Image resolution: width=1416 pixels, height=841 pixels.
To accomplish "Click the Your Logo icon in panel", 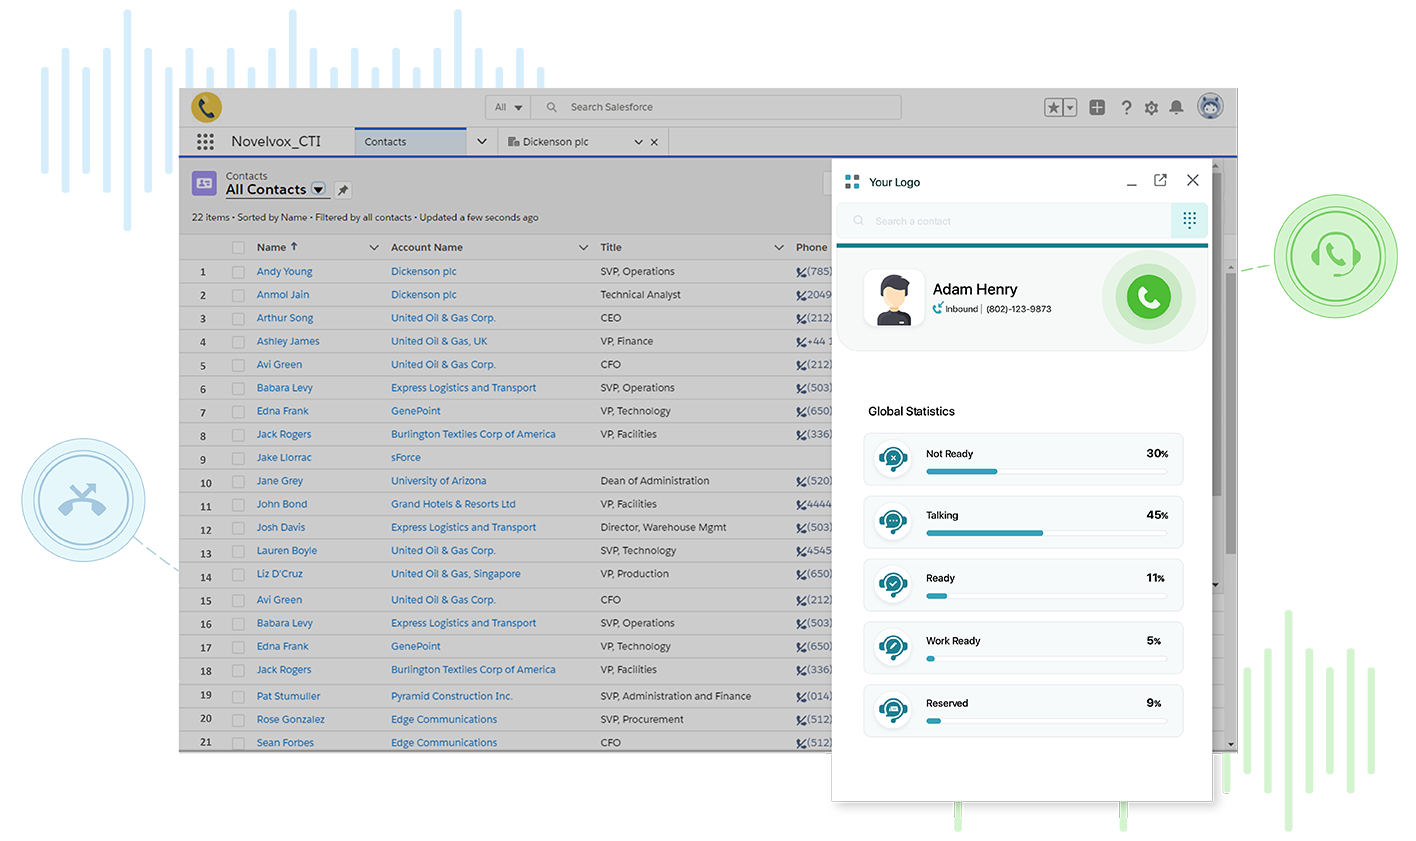I will (x=852, y=182).
